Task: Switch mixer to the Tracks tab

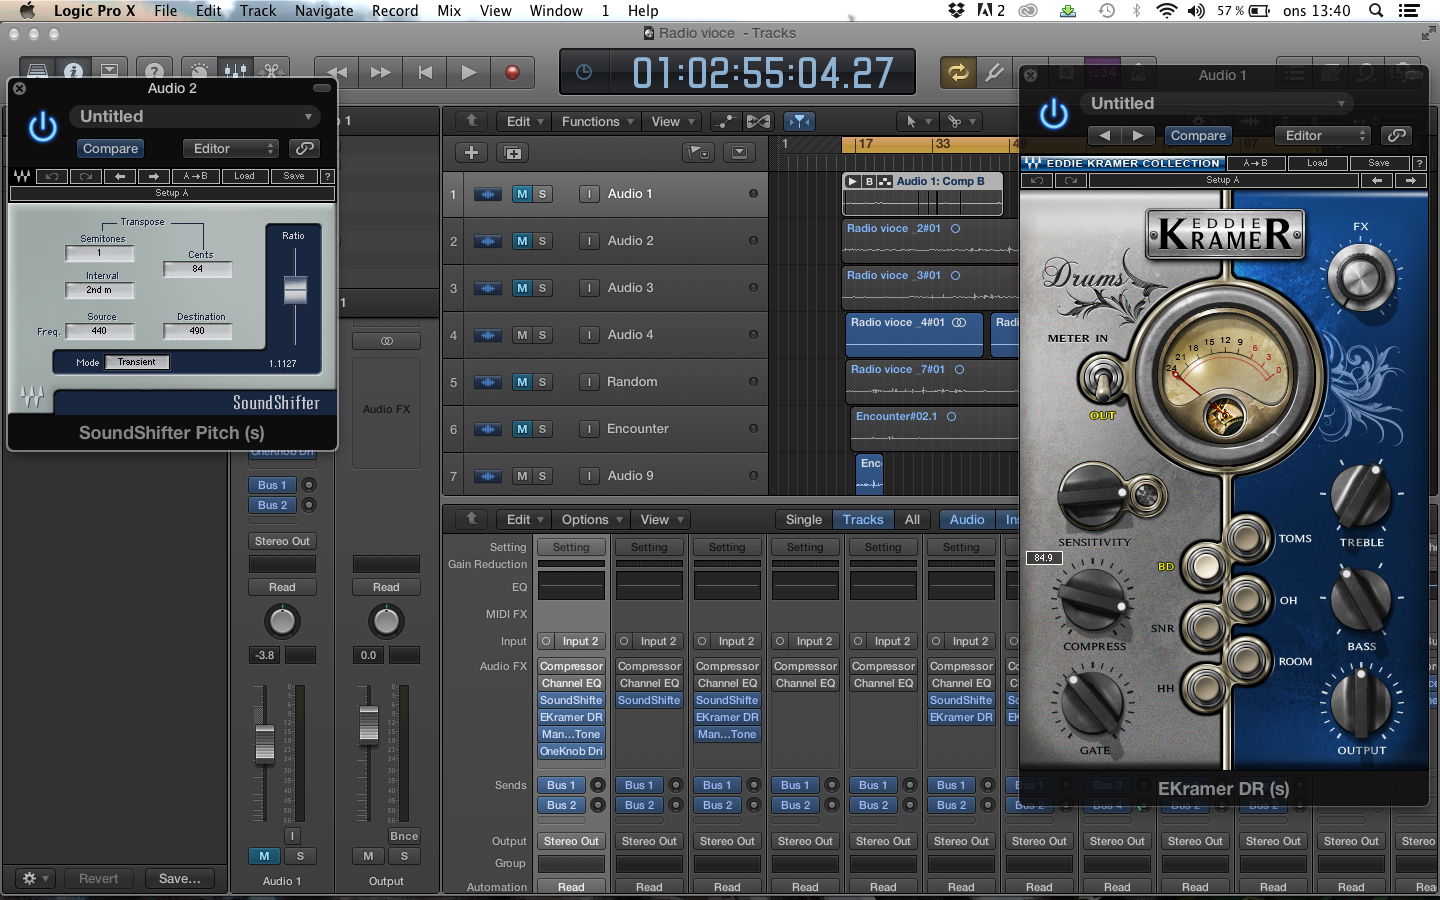Action: (862, 519)
